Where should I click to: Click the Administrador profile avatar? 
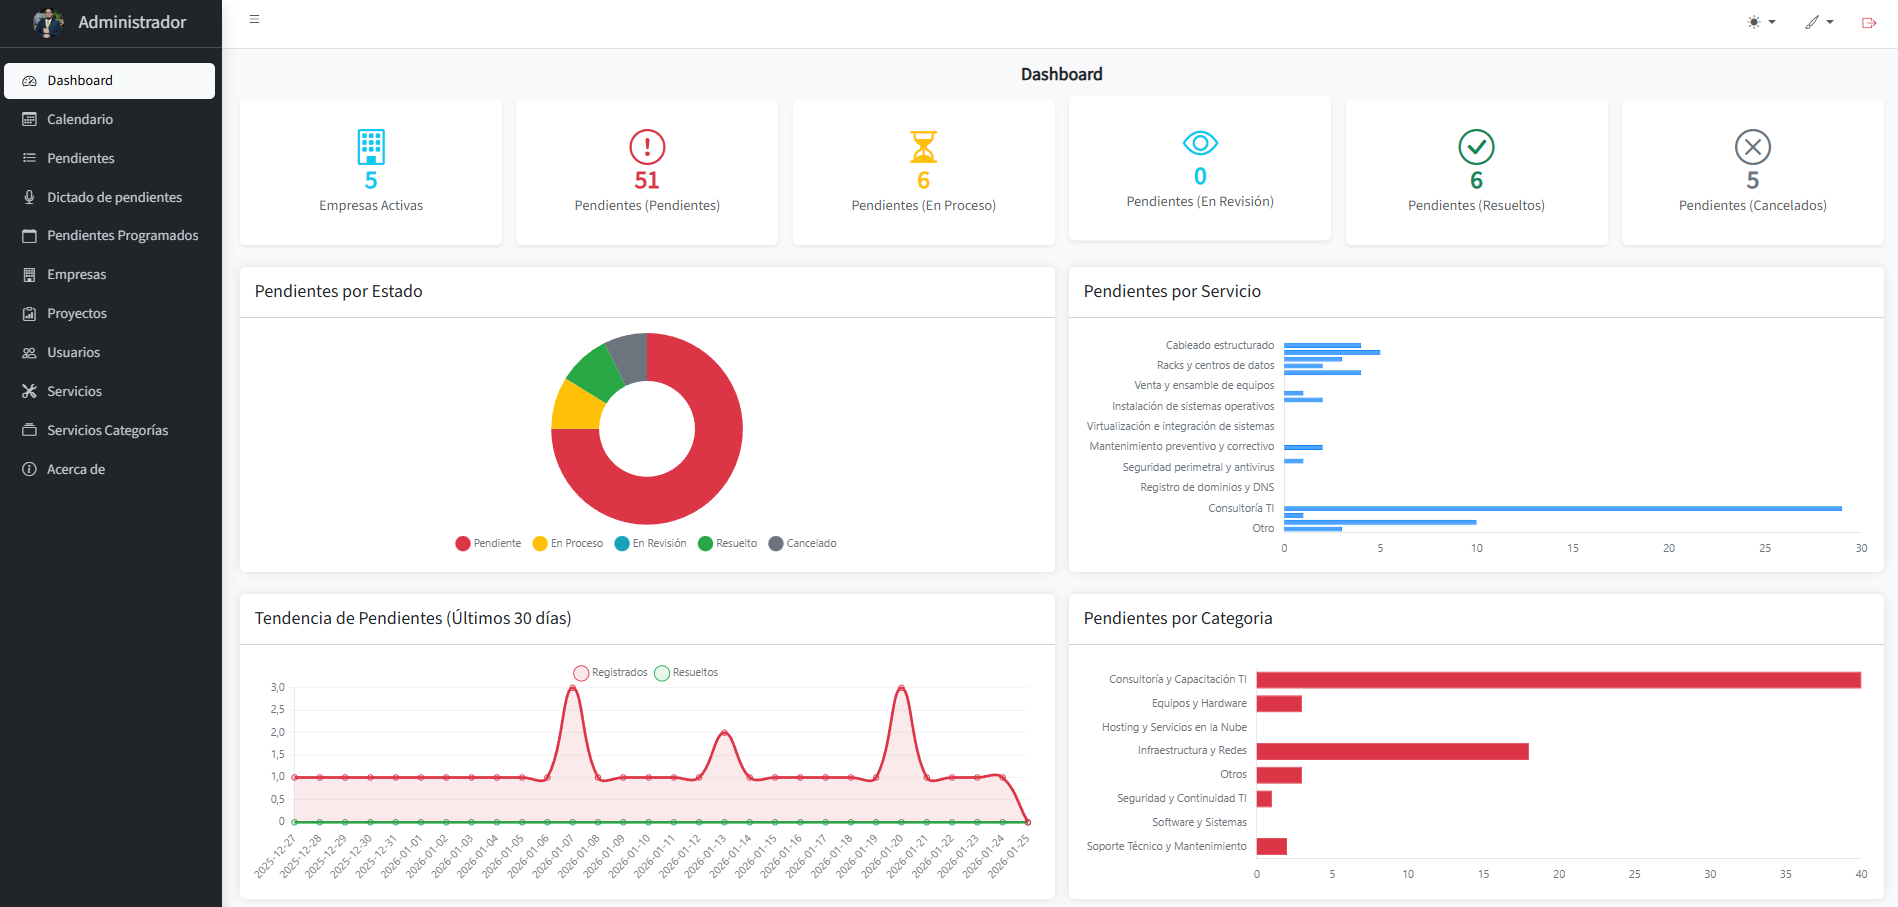[46, 22]
